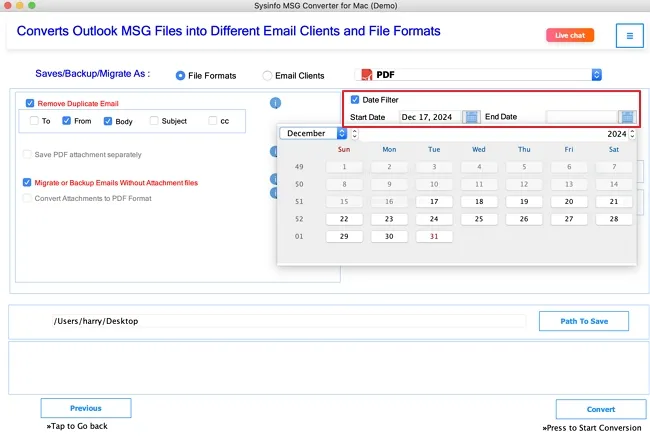Open the Start Date calendar icon
650x442 pixels.
[471, 117]
